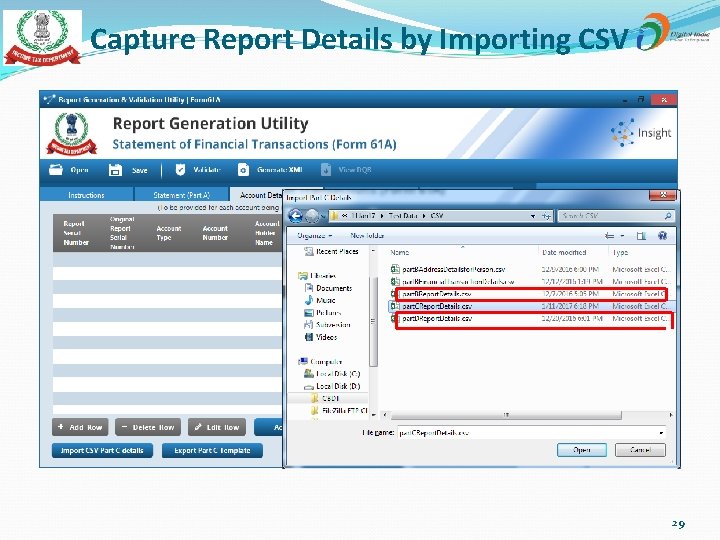
Task: Click the Edit Row button
Action: point(217,427)
